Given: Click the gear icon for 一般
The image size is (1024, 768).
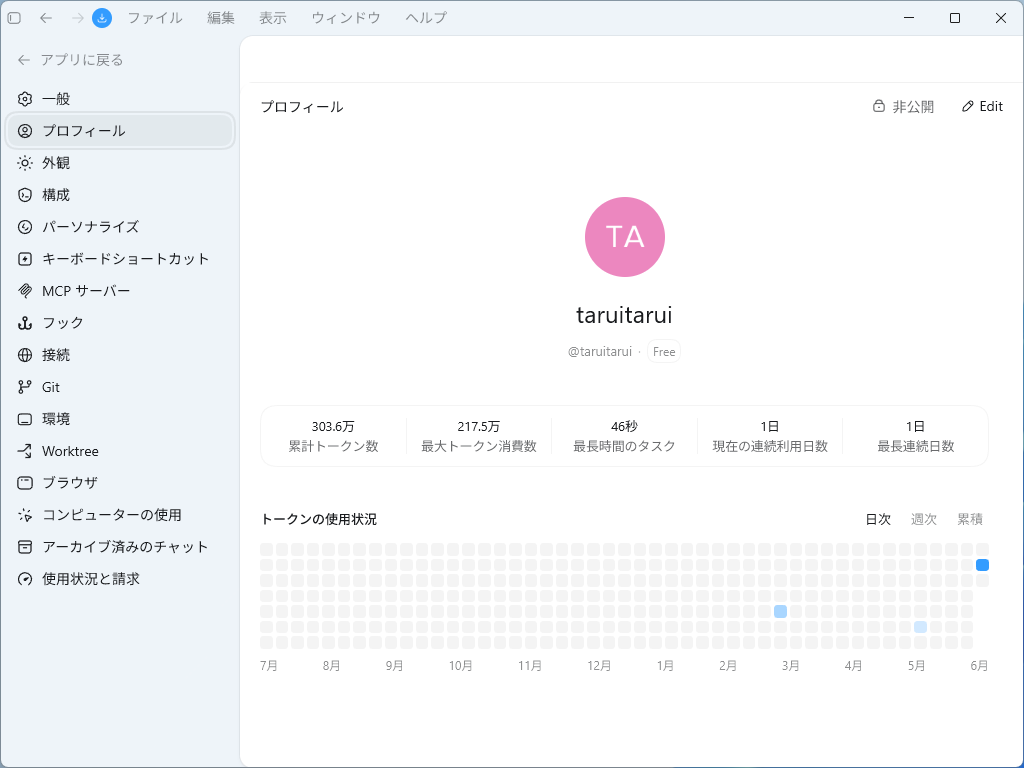Looking at the screenshot, I should tap(25, 99).
